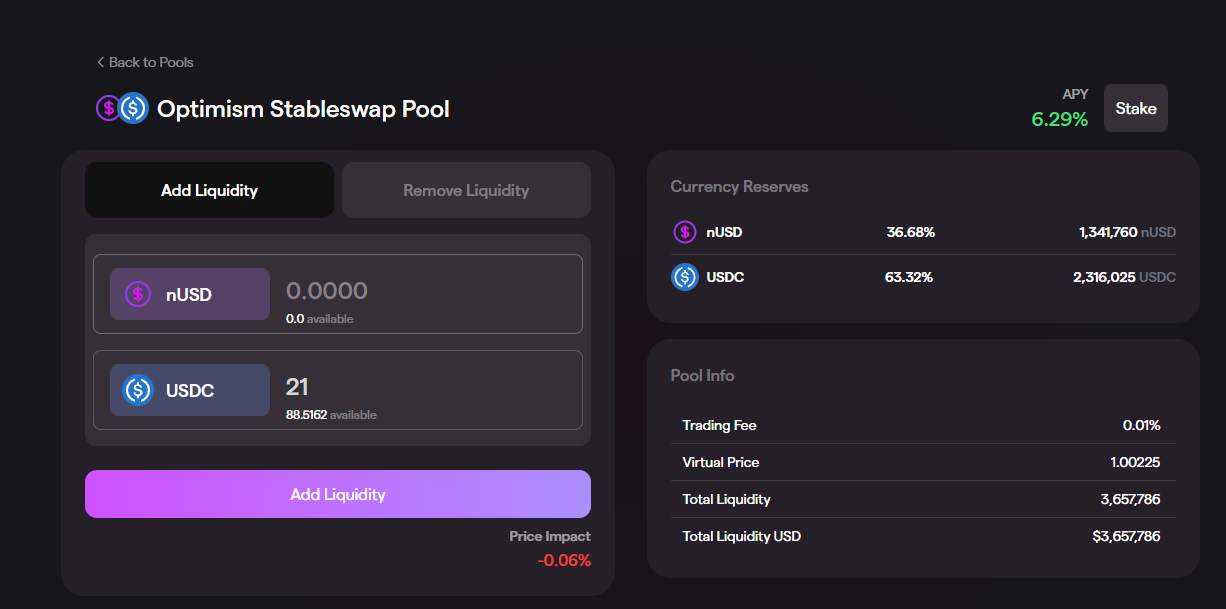Click the USDC amount input showing 21
Screen dimensions: 1226x609
pos(420,387)
